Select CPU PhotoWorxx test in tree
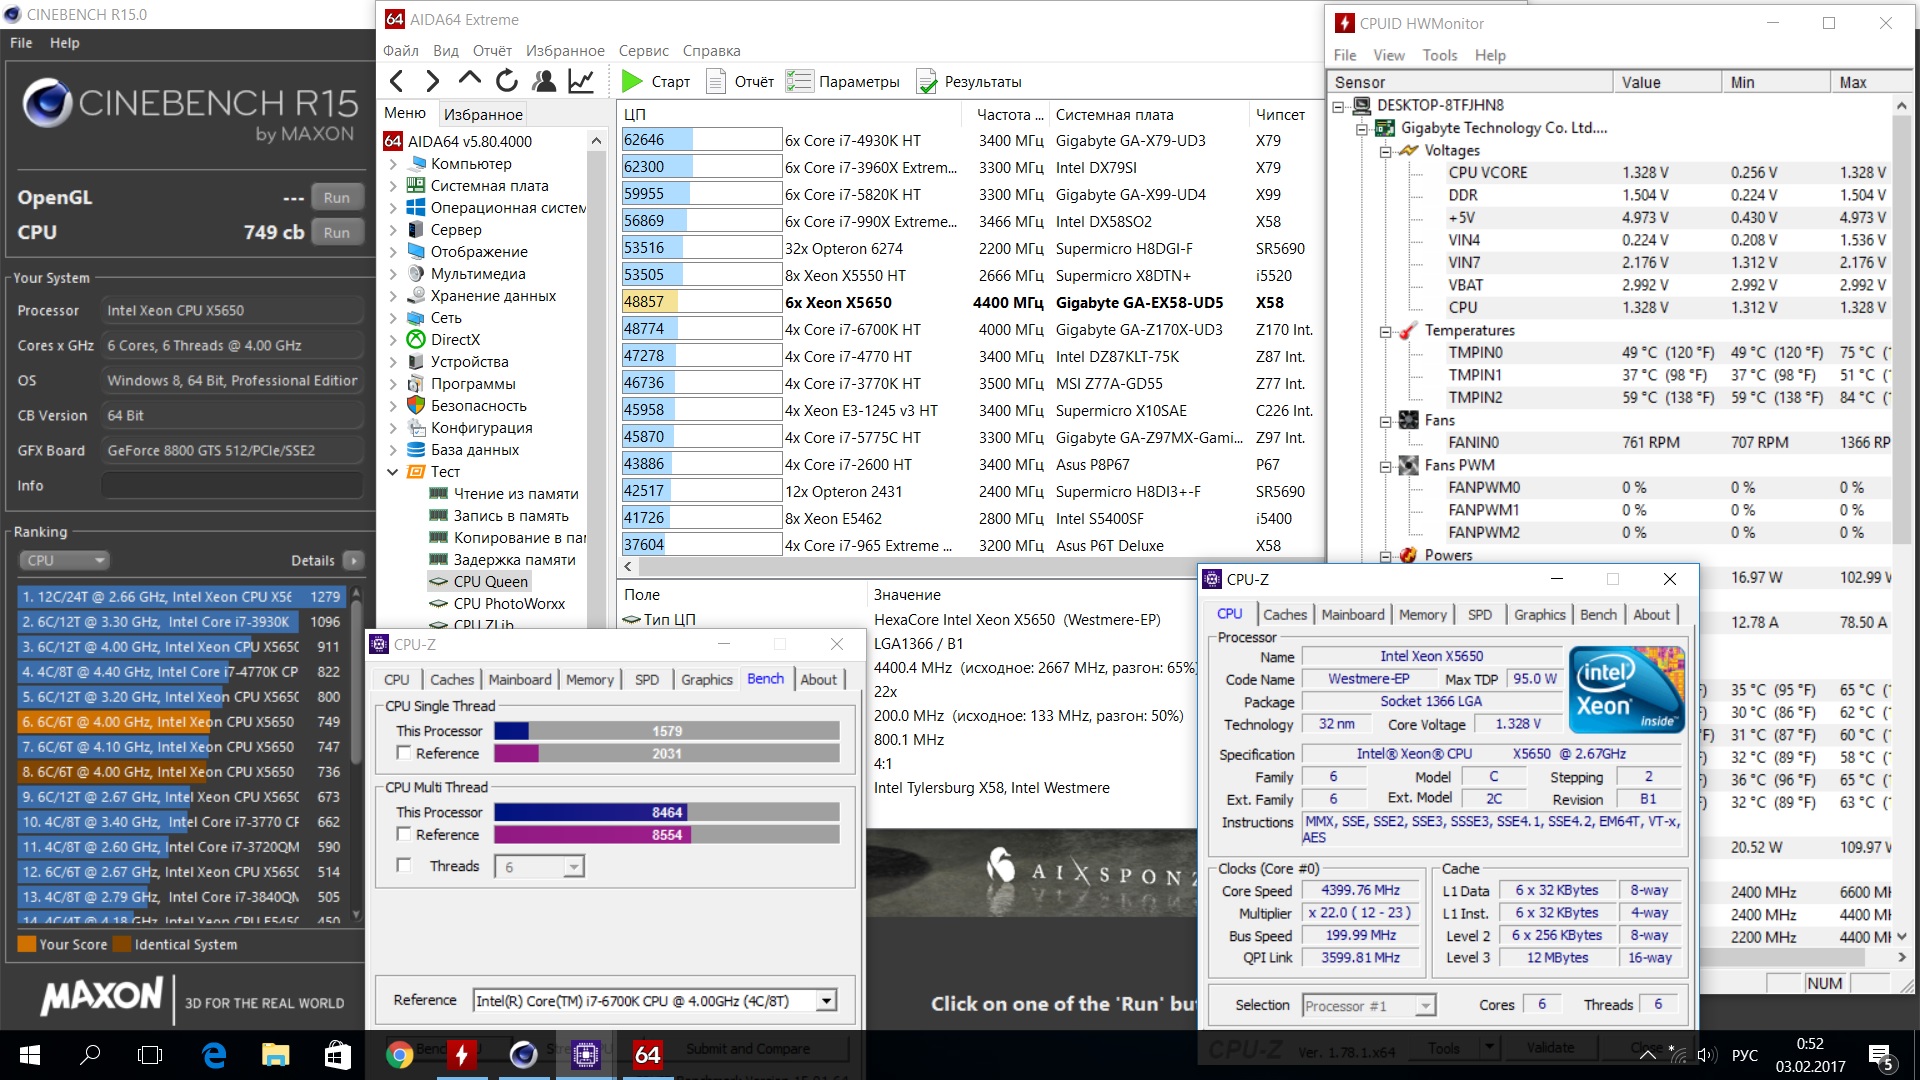The height and width of the screenshot is (1080, 1920). 509,603
